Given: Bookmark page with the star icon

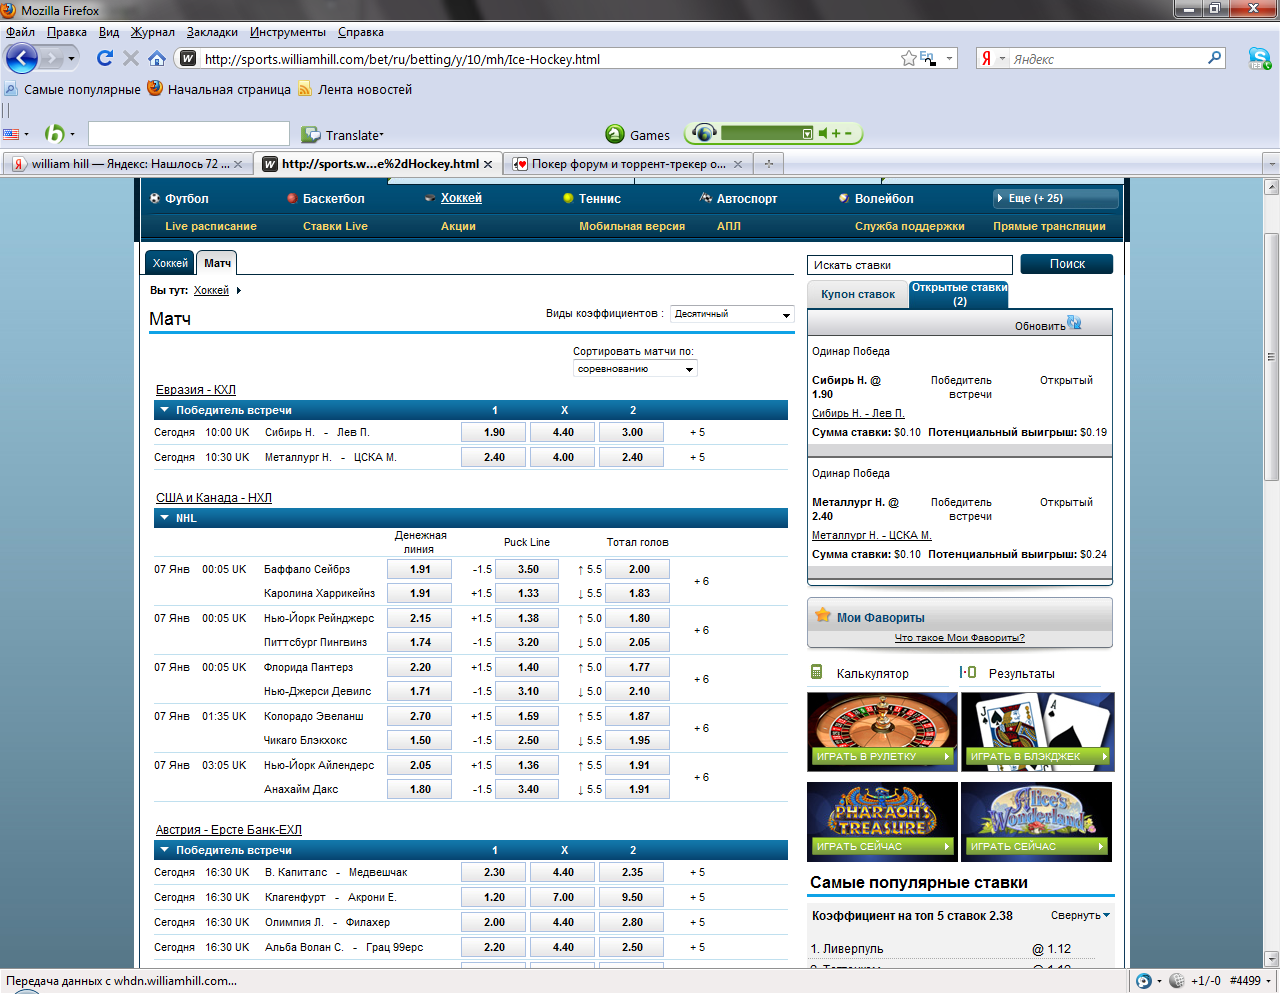Looking at the screenshot, I should coord(908,58).
